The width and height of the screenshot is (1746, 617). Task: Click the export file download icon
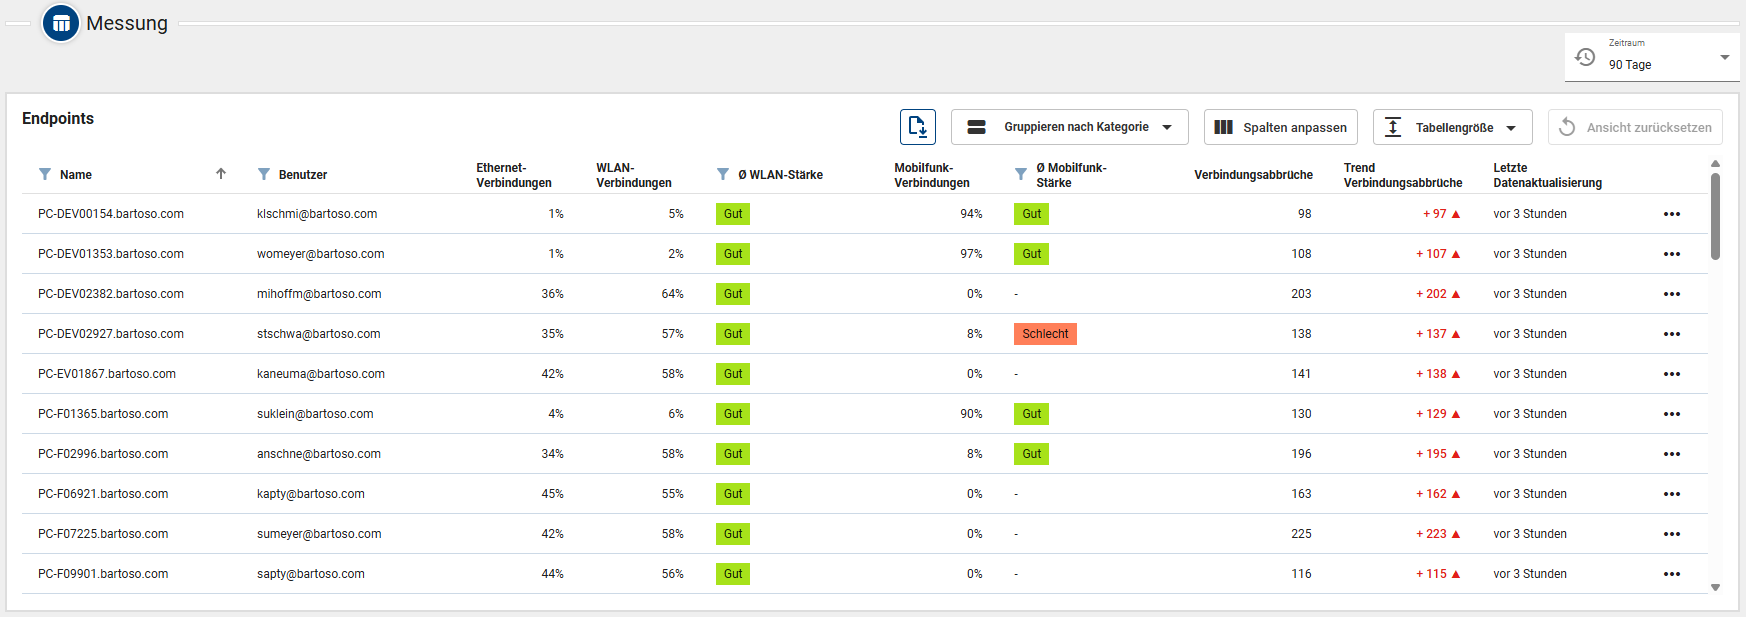(x=917, y=127)
